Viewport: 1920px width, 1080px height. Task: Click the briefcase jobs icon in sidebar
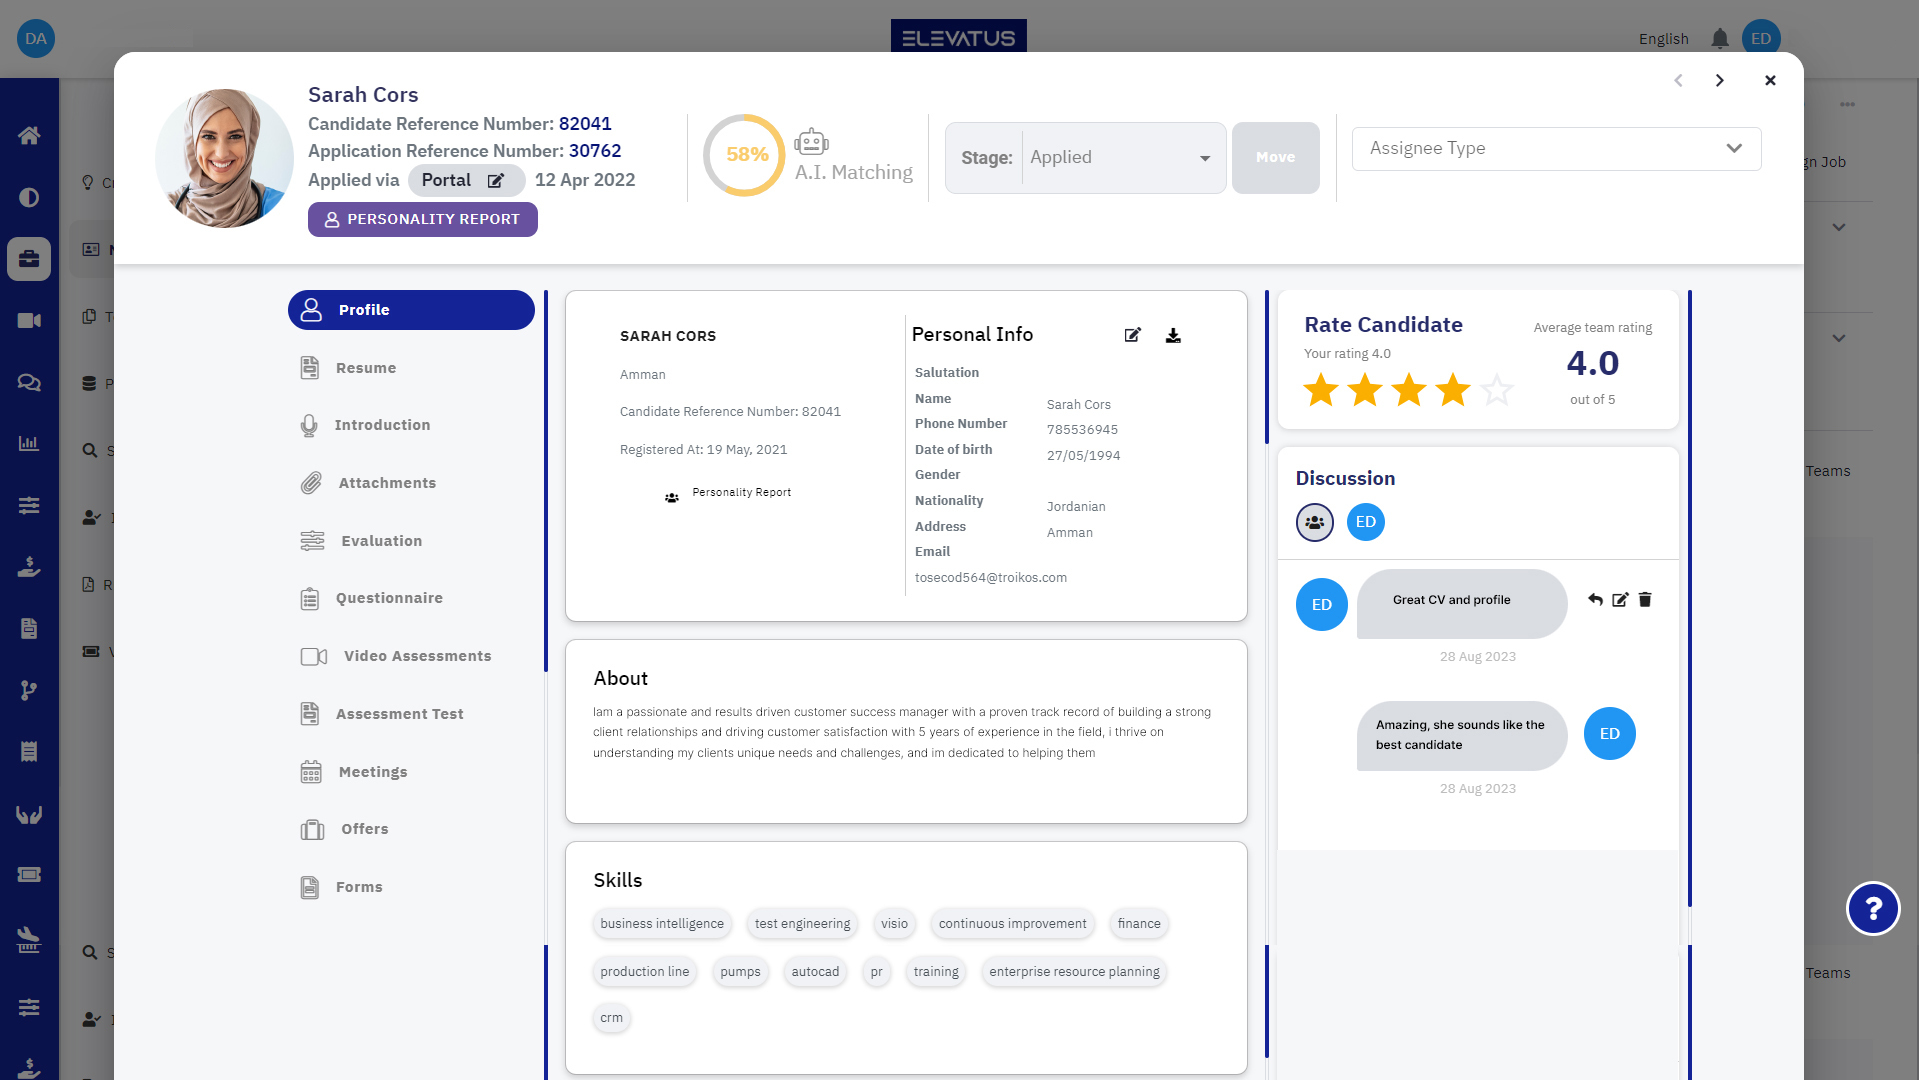[x=29, y=259]
